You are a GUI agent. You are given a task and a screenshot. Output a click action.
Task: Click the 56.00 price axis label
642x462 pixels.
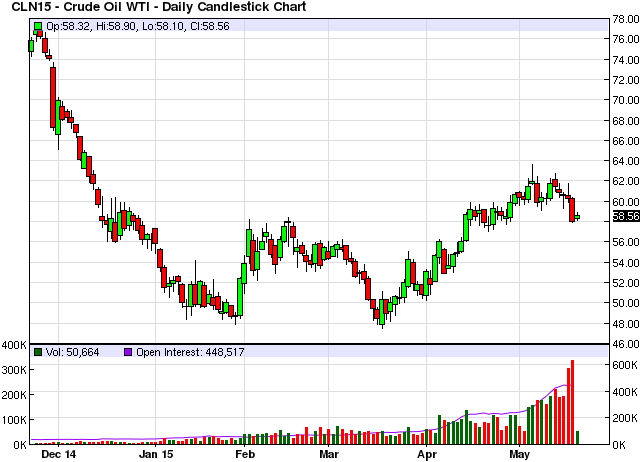click(626, 242)
